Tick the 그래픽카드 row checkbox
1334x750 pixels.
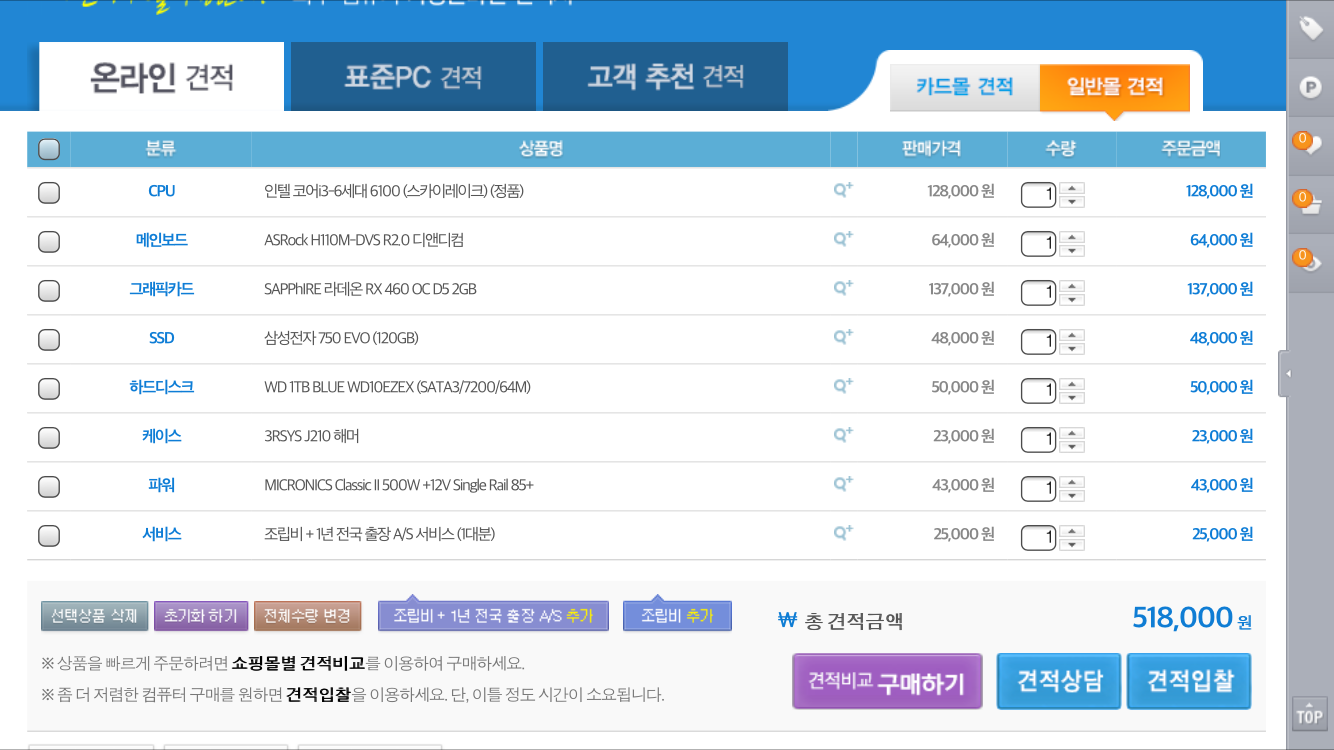pyautogui.click(x=48, y=290)
